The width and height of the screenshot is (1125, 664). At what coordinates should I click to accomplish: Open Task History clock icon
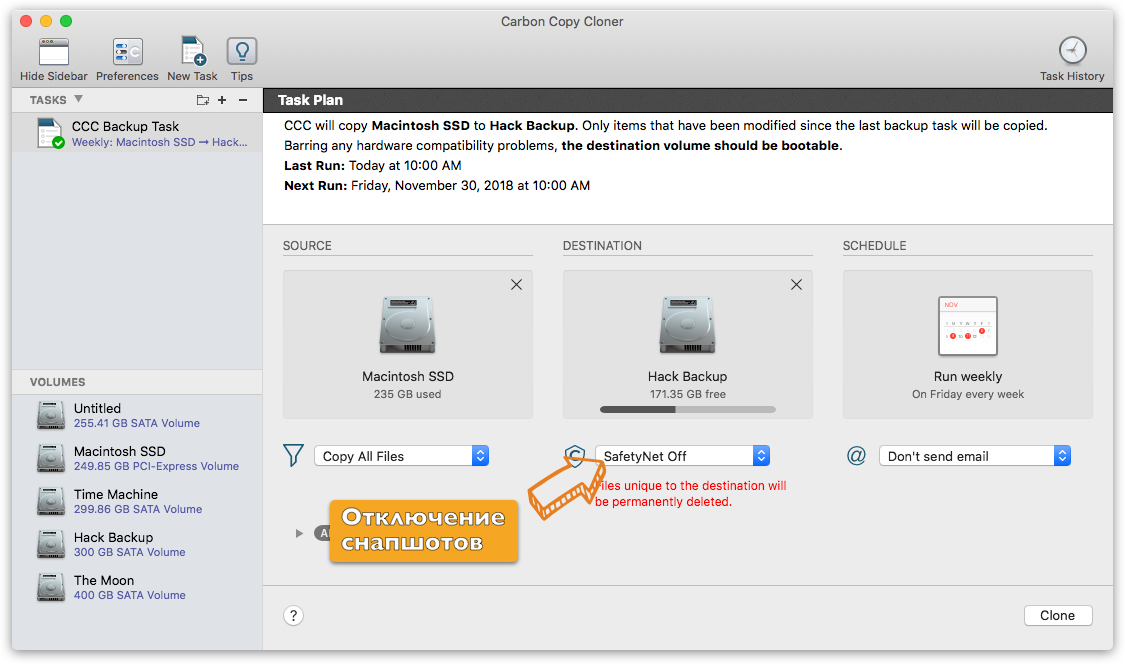click(x=1072, y=51)
